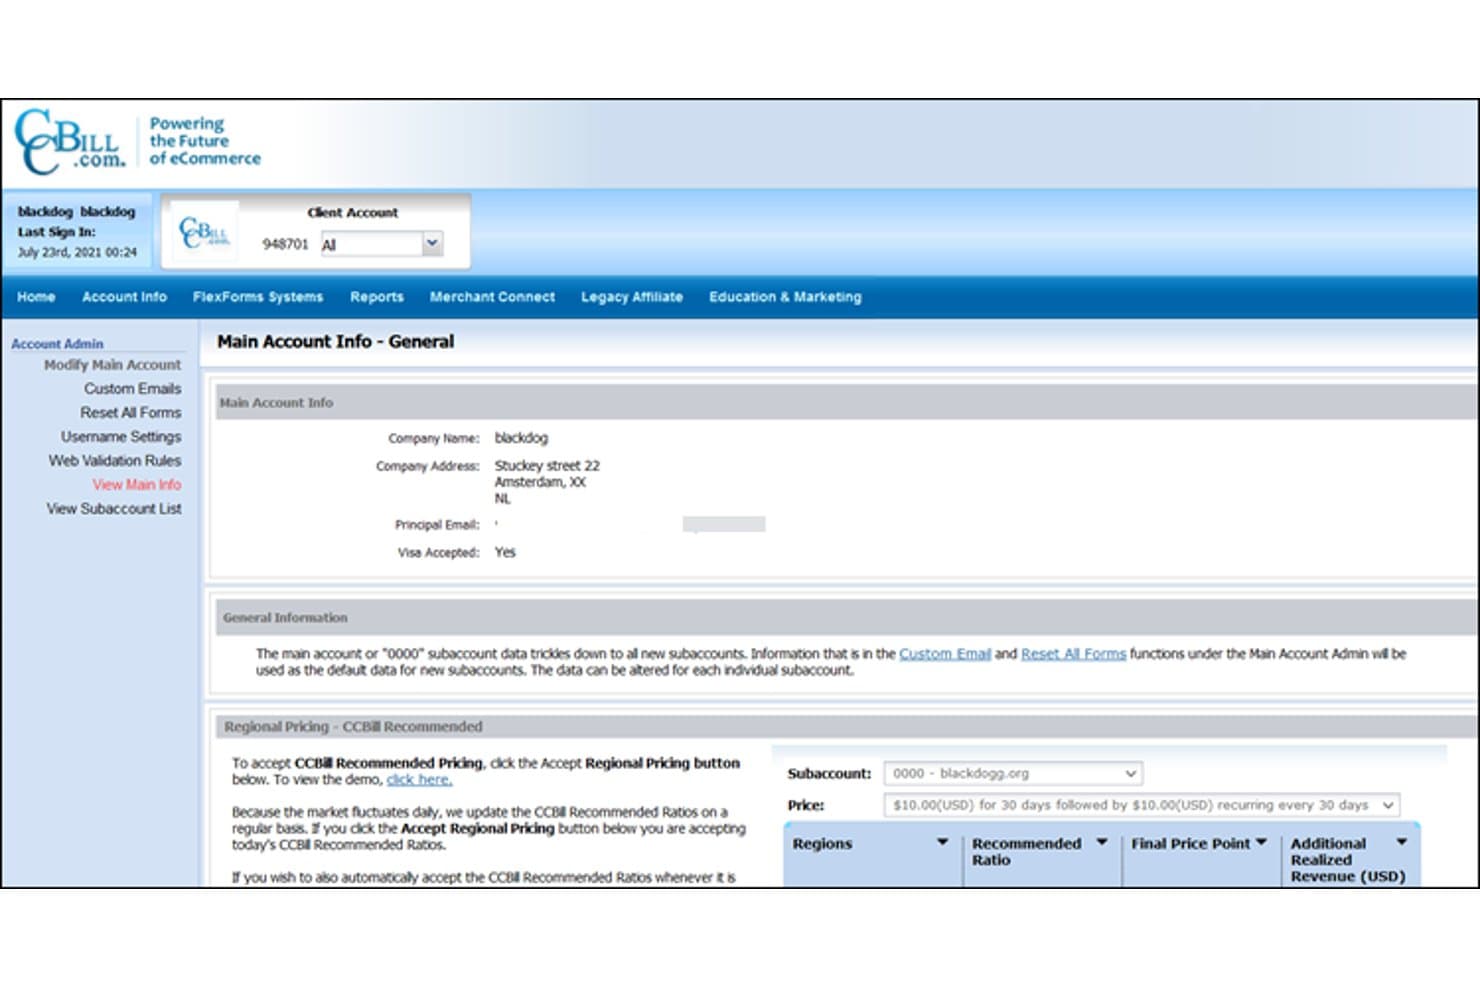Screen dimensions: 1480x987
Task: Click the Final Price Point column header text
Action: coord(1190,844)
